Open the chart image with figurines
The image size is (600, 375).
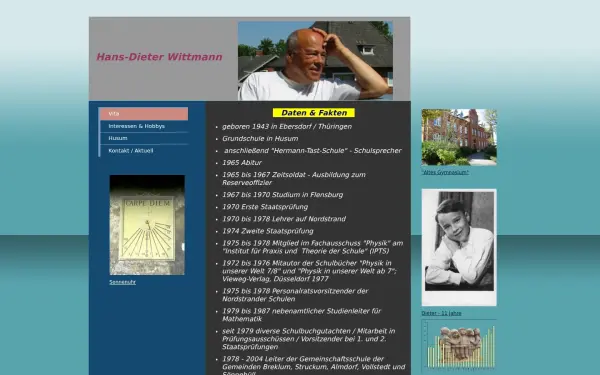point(459,345)
